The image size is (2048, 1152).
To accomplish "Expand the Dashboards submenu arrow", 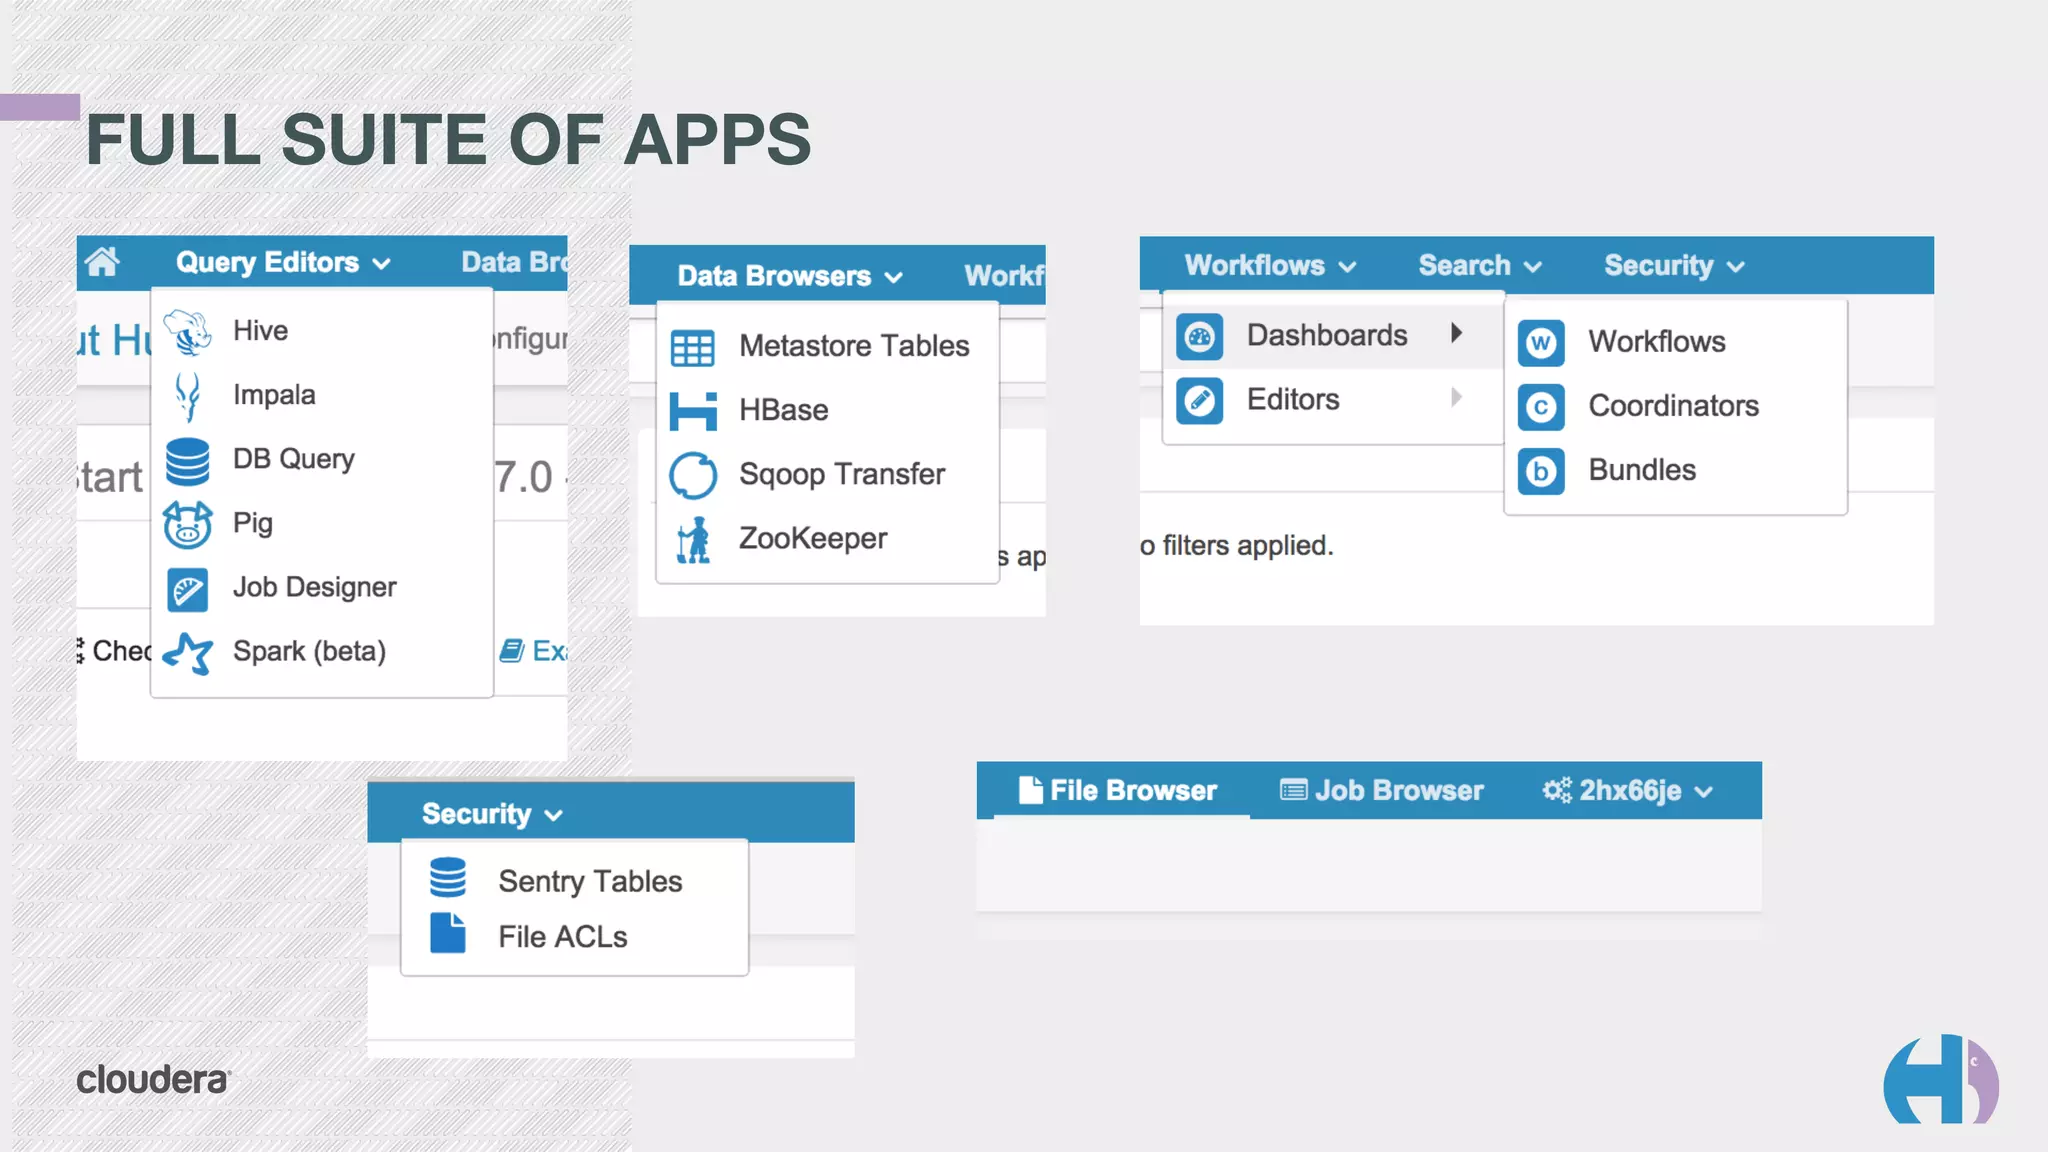I will click(1456, 333).
